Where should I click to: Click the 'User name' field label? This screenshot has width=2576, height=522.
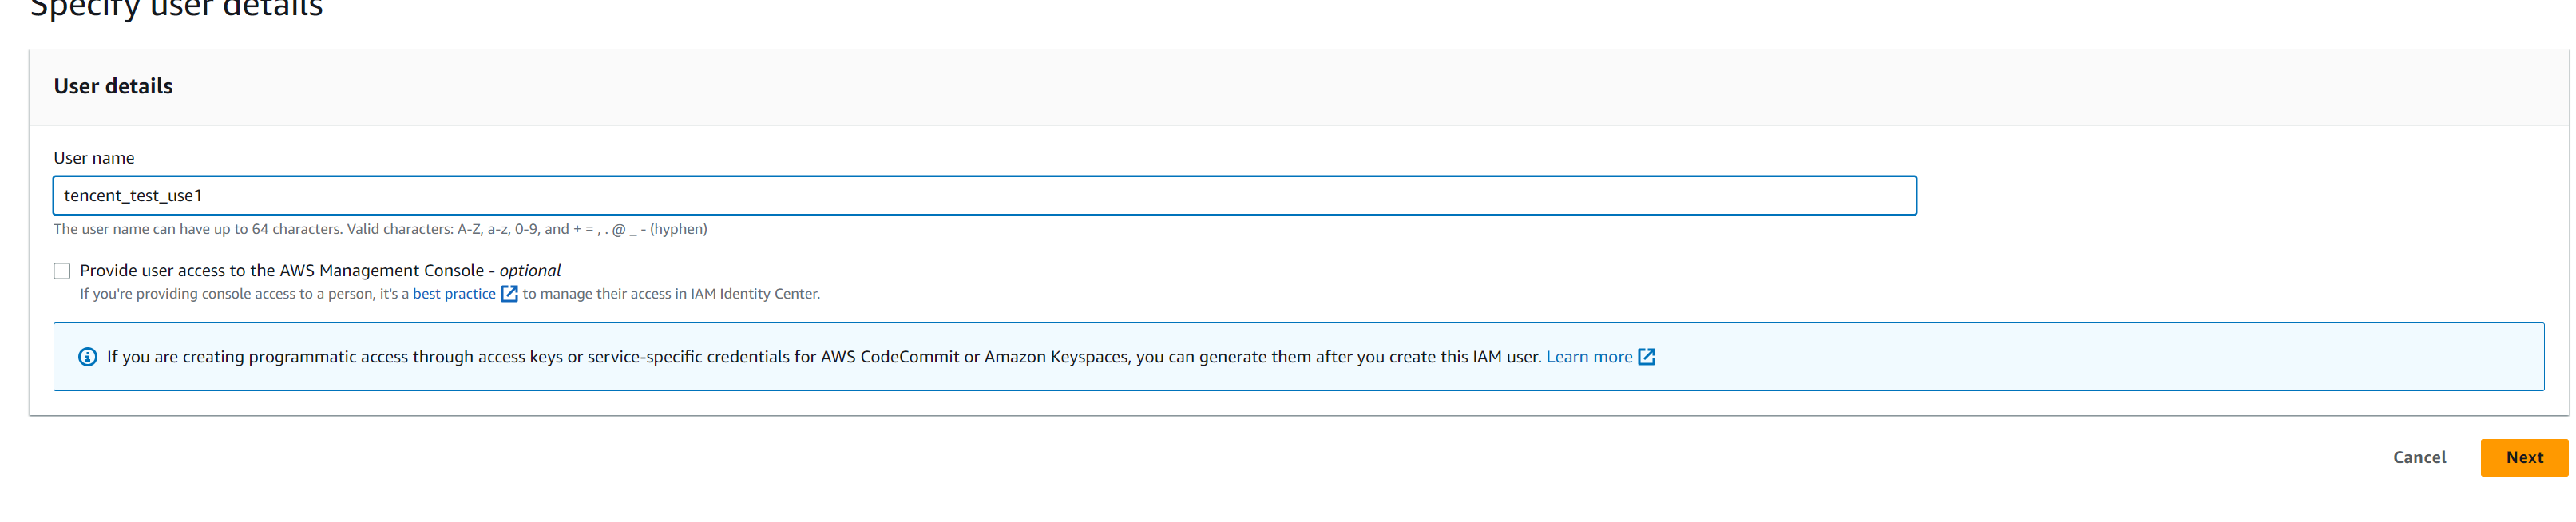(x=94, y=158)
